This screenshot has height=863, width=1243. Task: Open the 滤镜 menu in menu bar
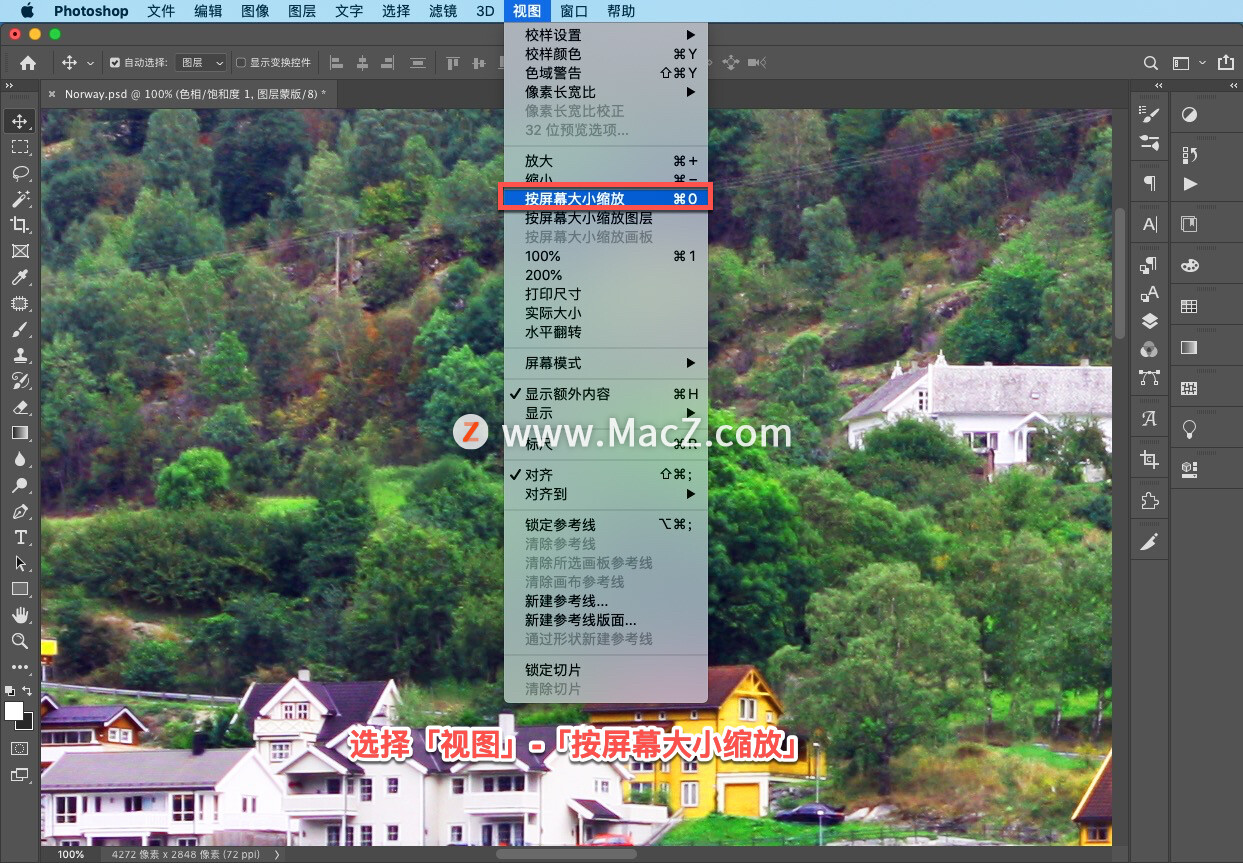pyautogui.click(x=443, y=11)
